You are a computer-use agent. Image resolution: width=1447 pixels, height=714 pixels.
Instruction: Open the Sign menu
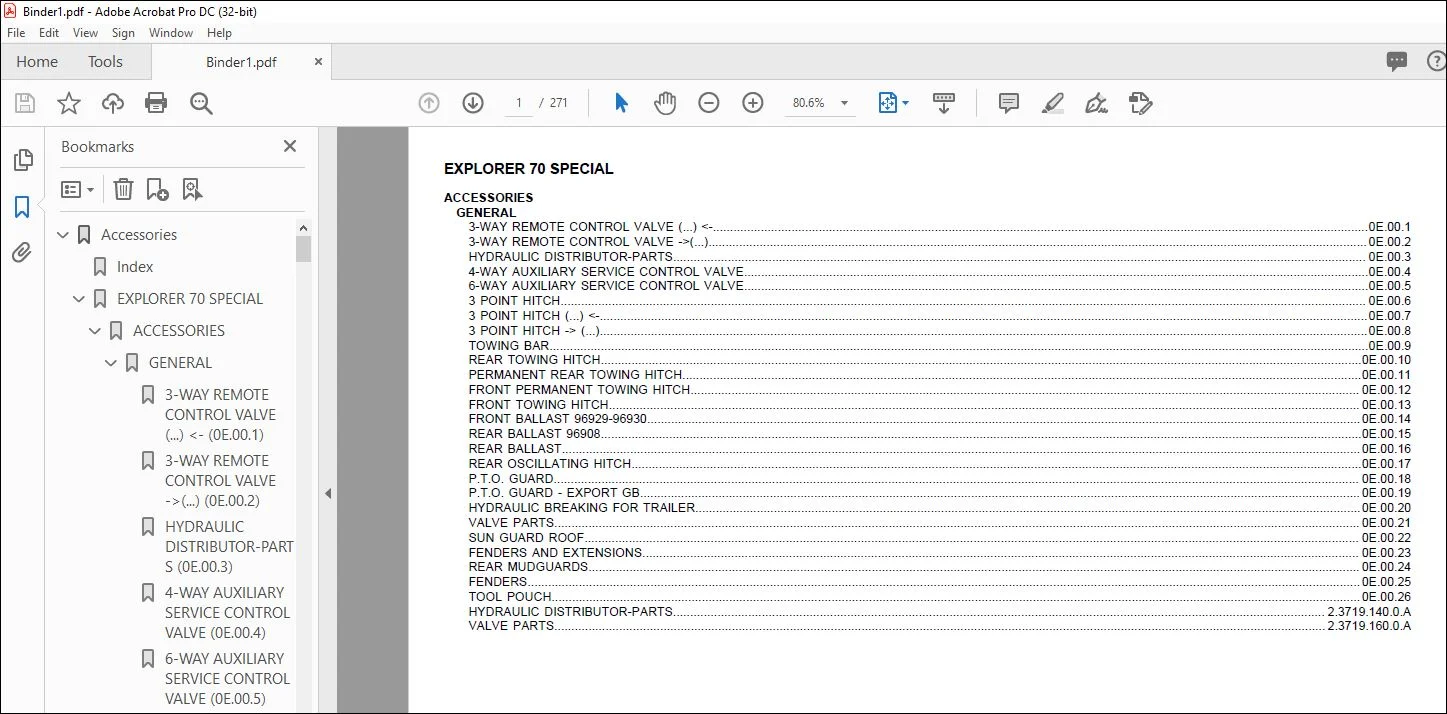pyautogui.click(x=123, y=33)
